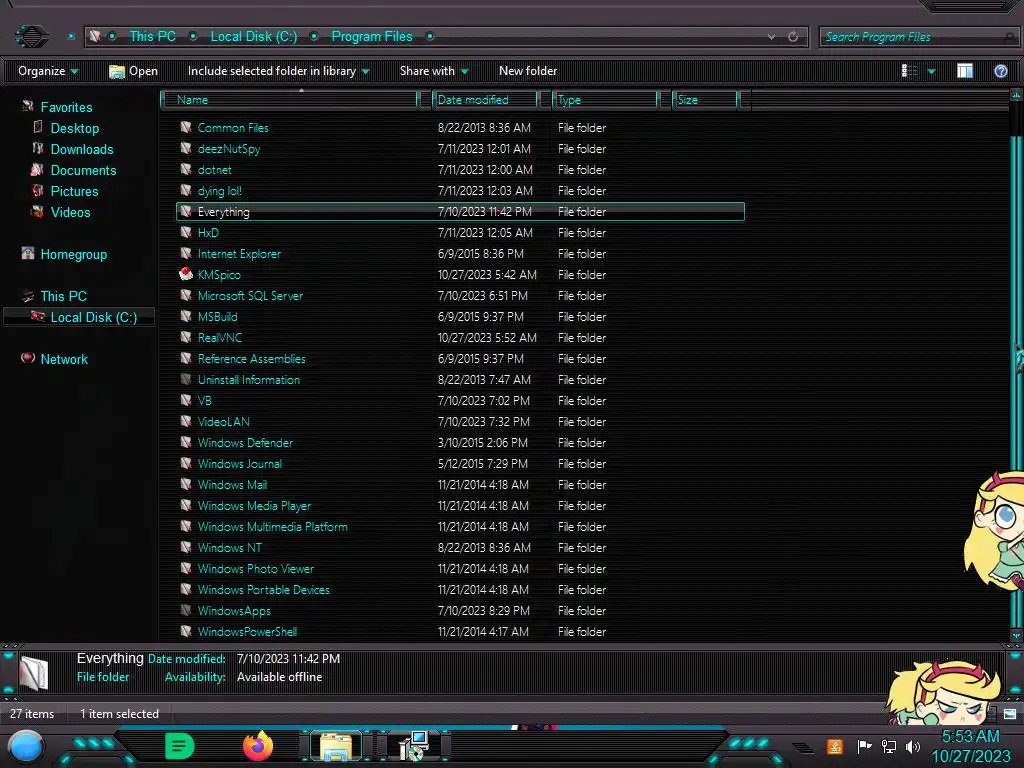Click the change view icon
1024x768 pixels.
[x=909, y=71]
